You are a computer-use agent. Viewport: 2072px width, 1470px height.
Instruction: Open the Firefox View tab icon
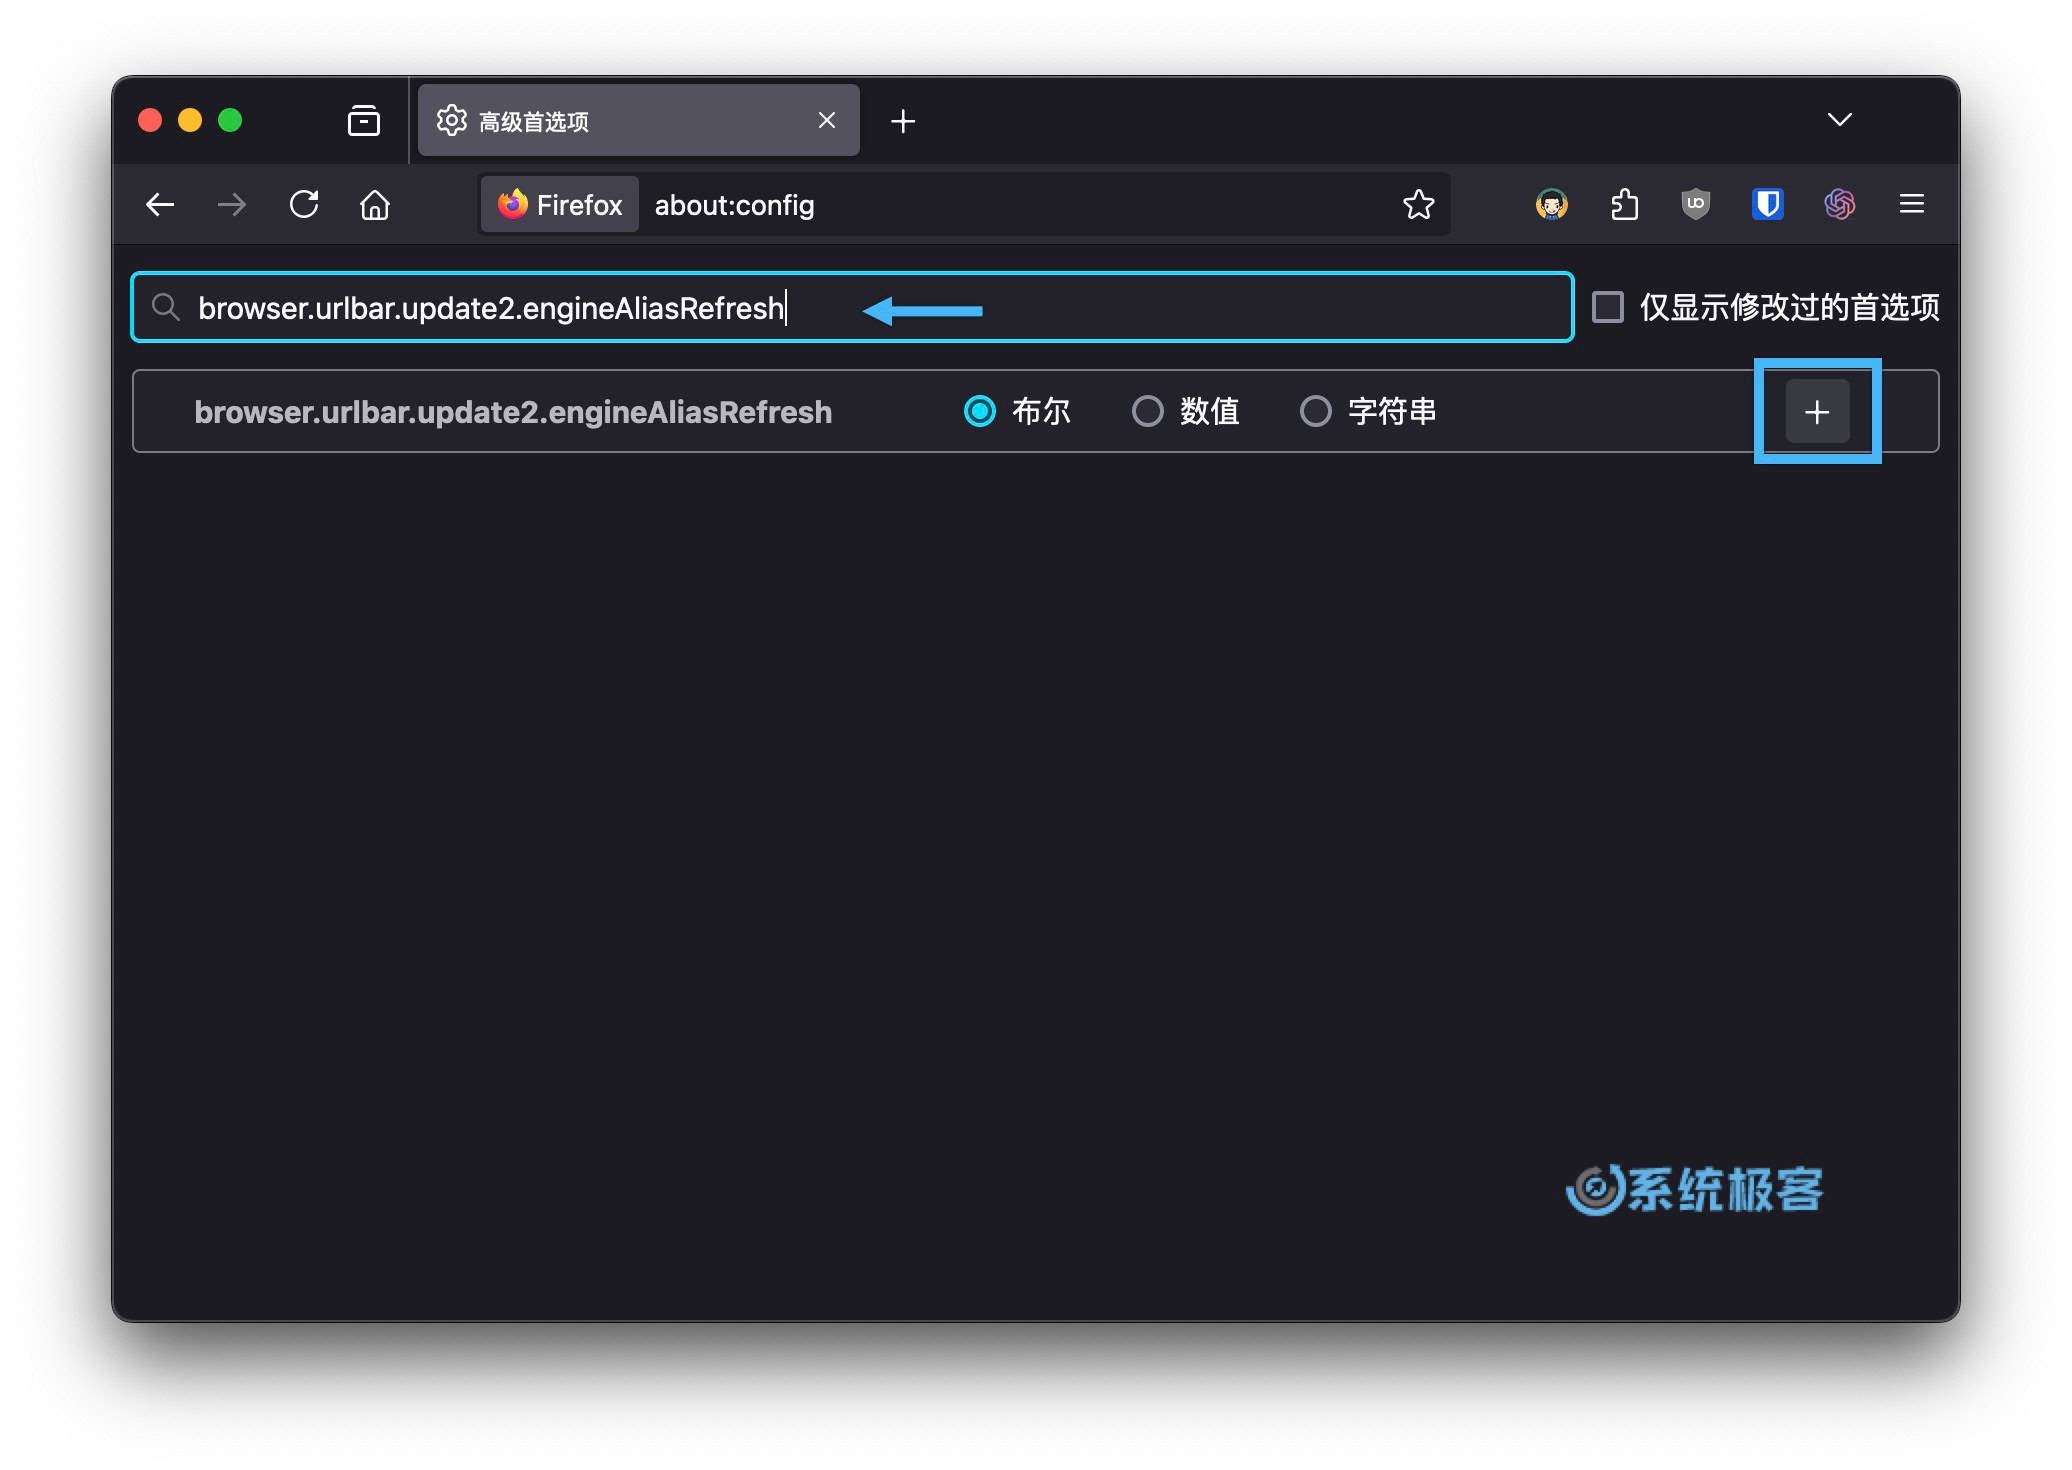(x=364, y=121)
